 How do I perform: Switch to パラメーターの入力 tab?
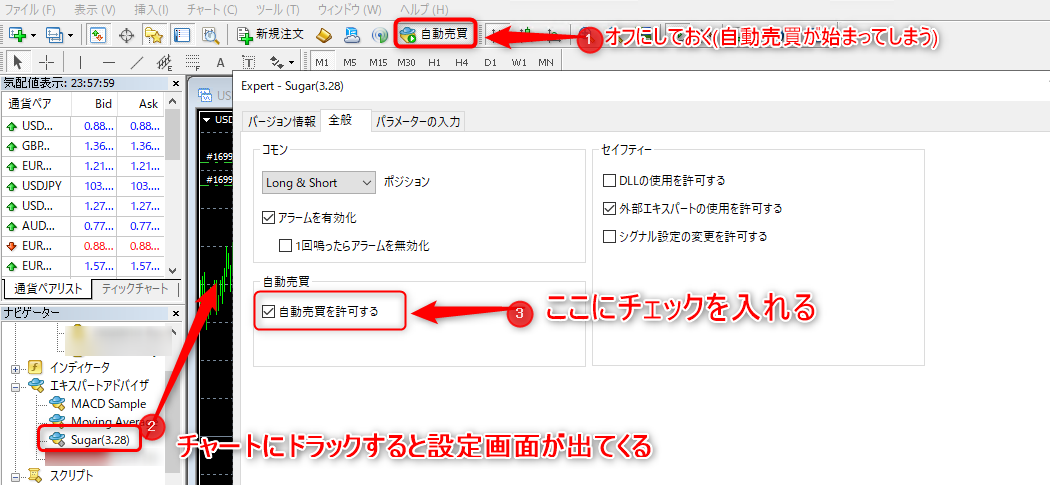pyautogui.click(x=418, y=122)
